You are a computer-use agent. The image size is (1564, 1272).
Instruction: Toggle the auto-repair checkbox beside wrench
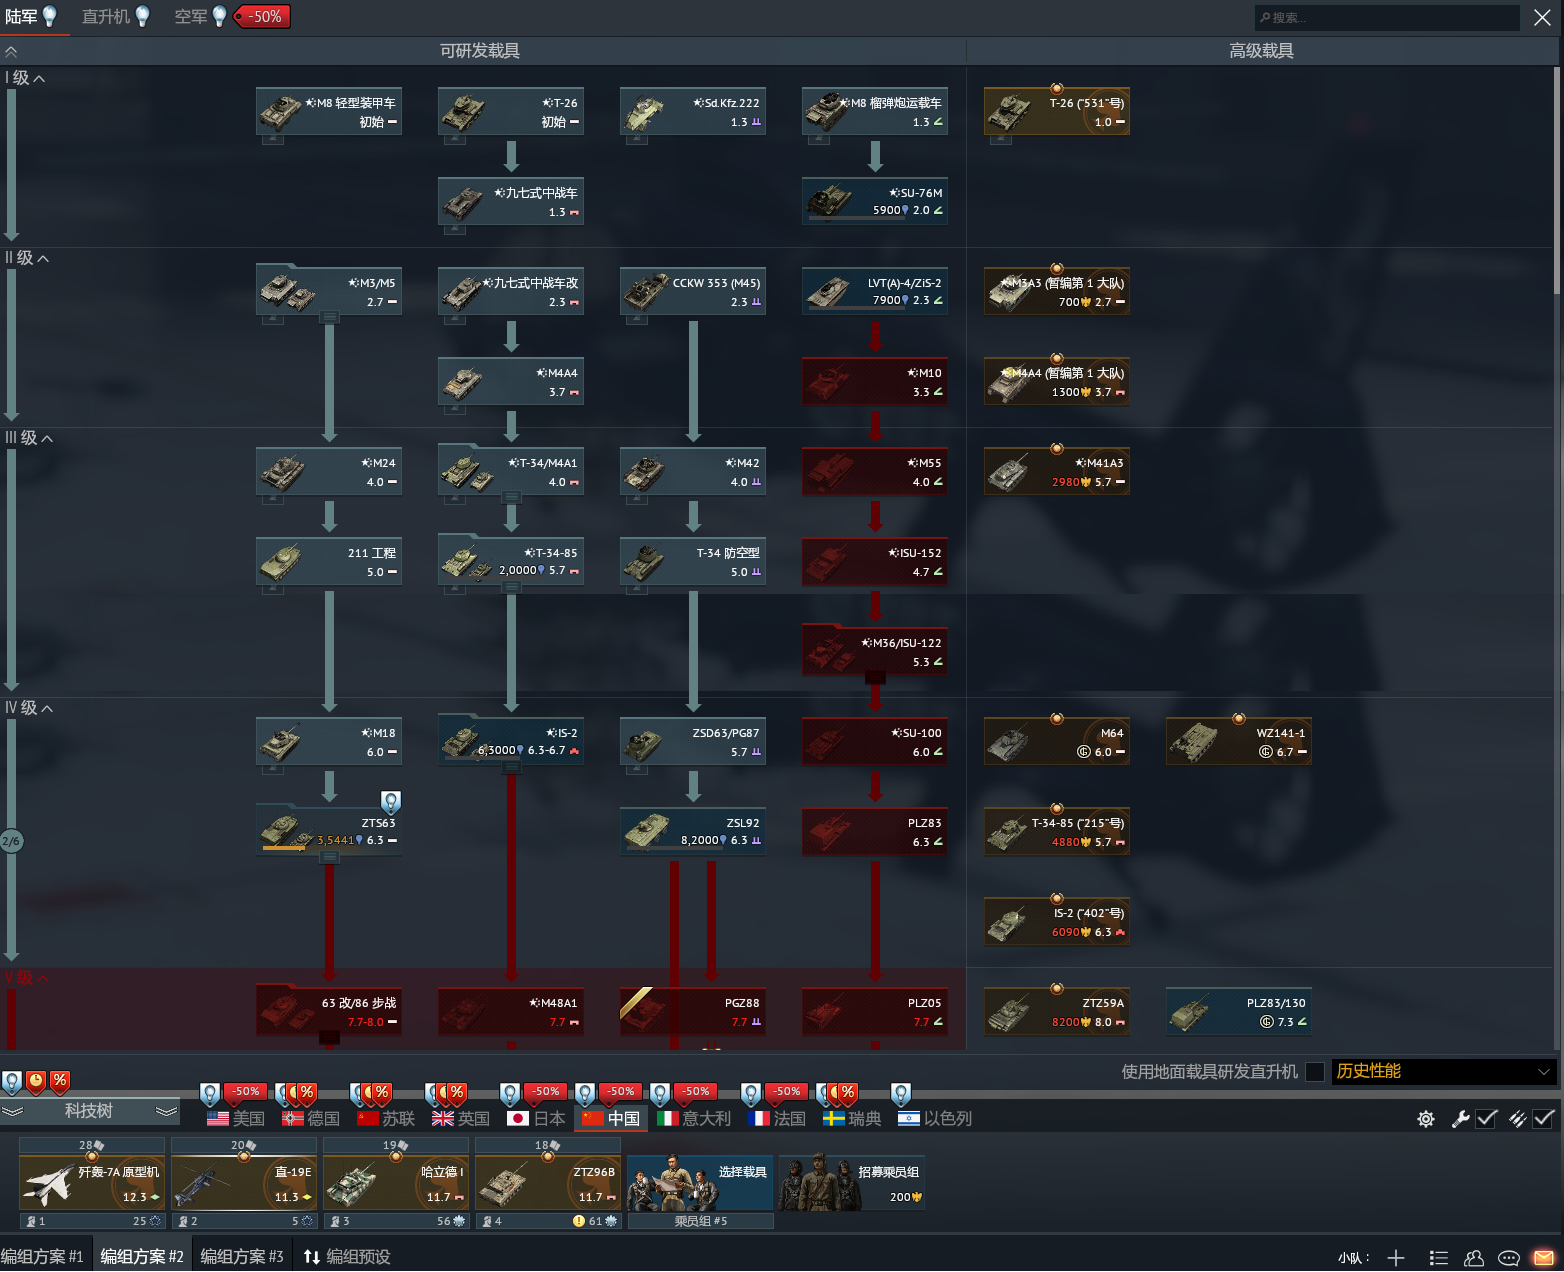tap(1487, 1119)
